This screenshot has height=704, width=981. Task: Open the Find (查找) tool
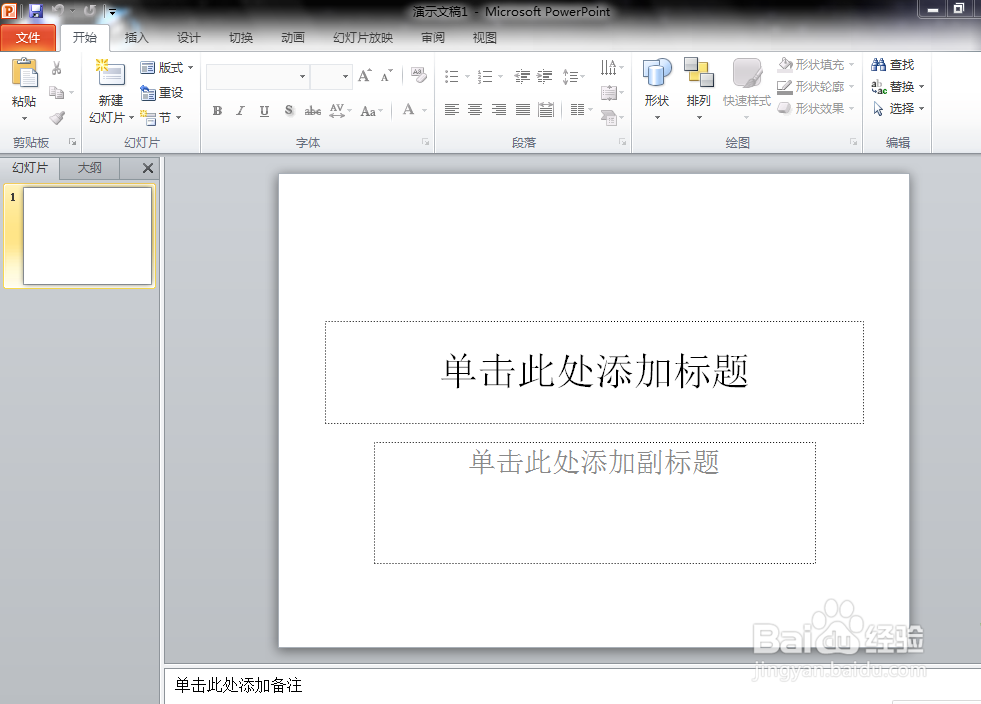(x=897, y=63)
